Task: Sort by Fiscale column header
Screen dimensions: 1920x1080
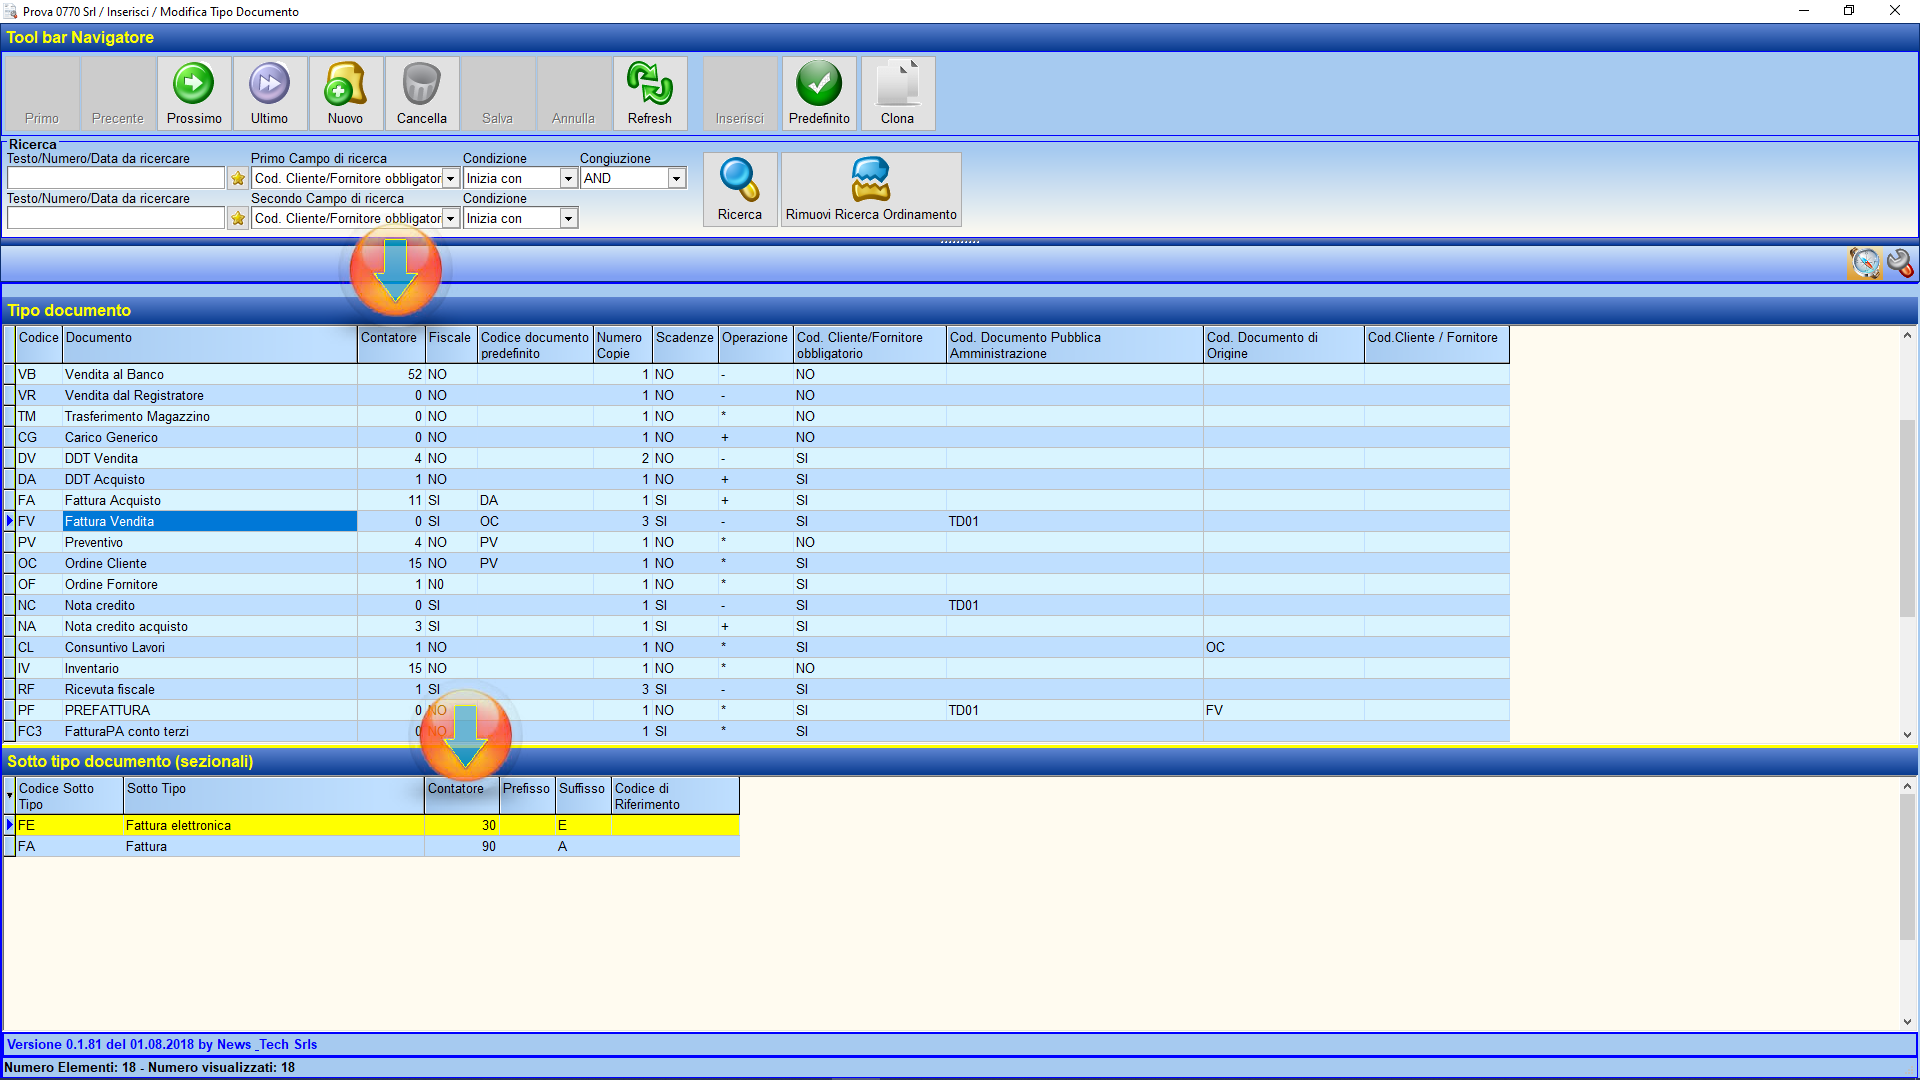Action: tap(451, 345)
